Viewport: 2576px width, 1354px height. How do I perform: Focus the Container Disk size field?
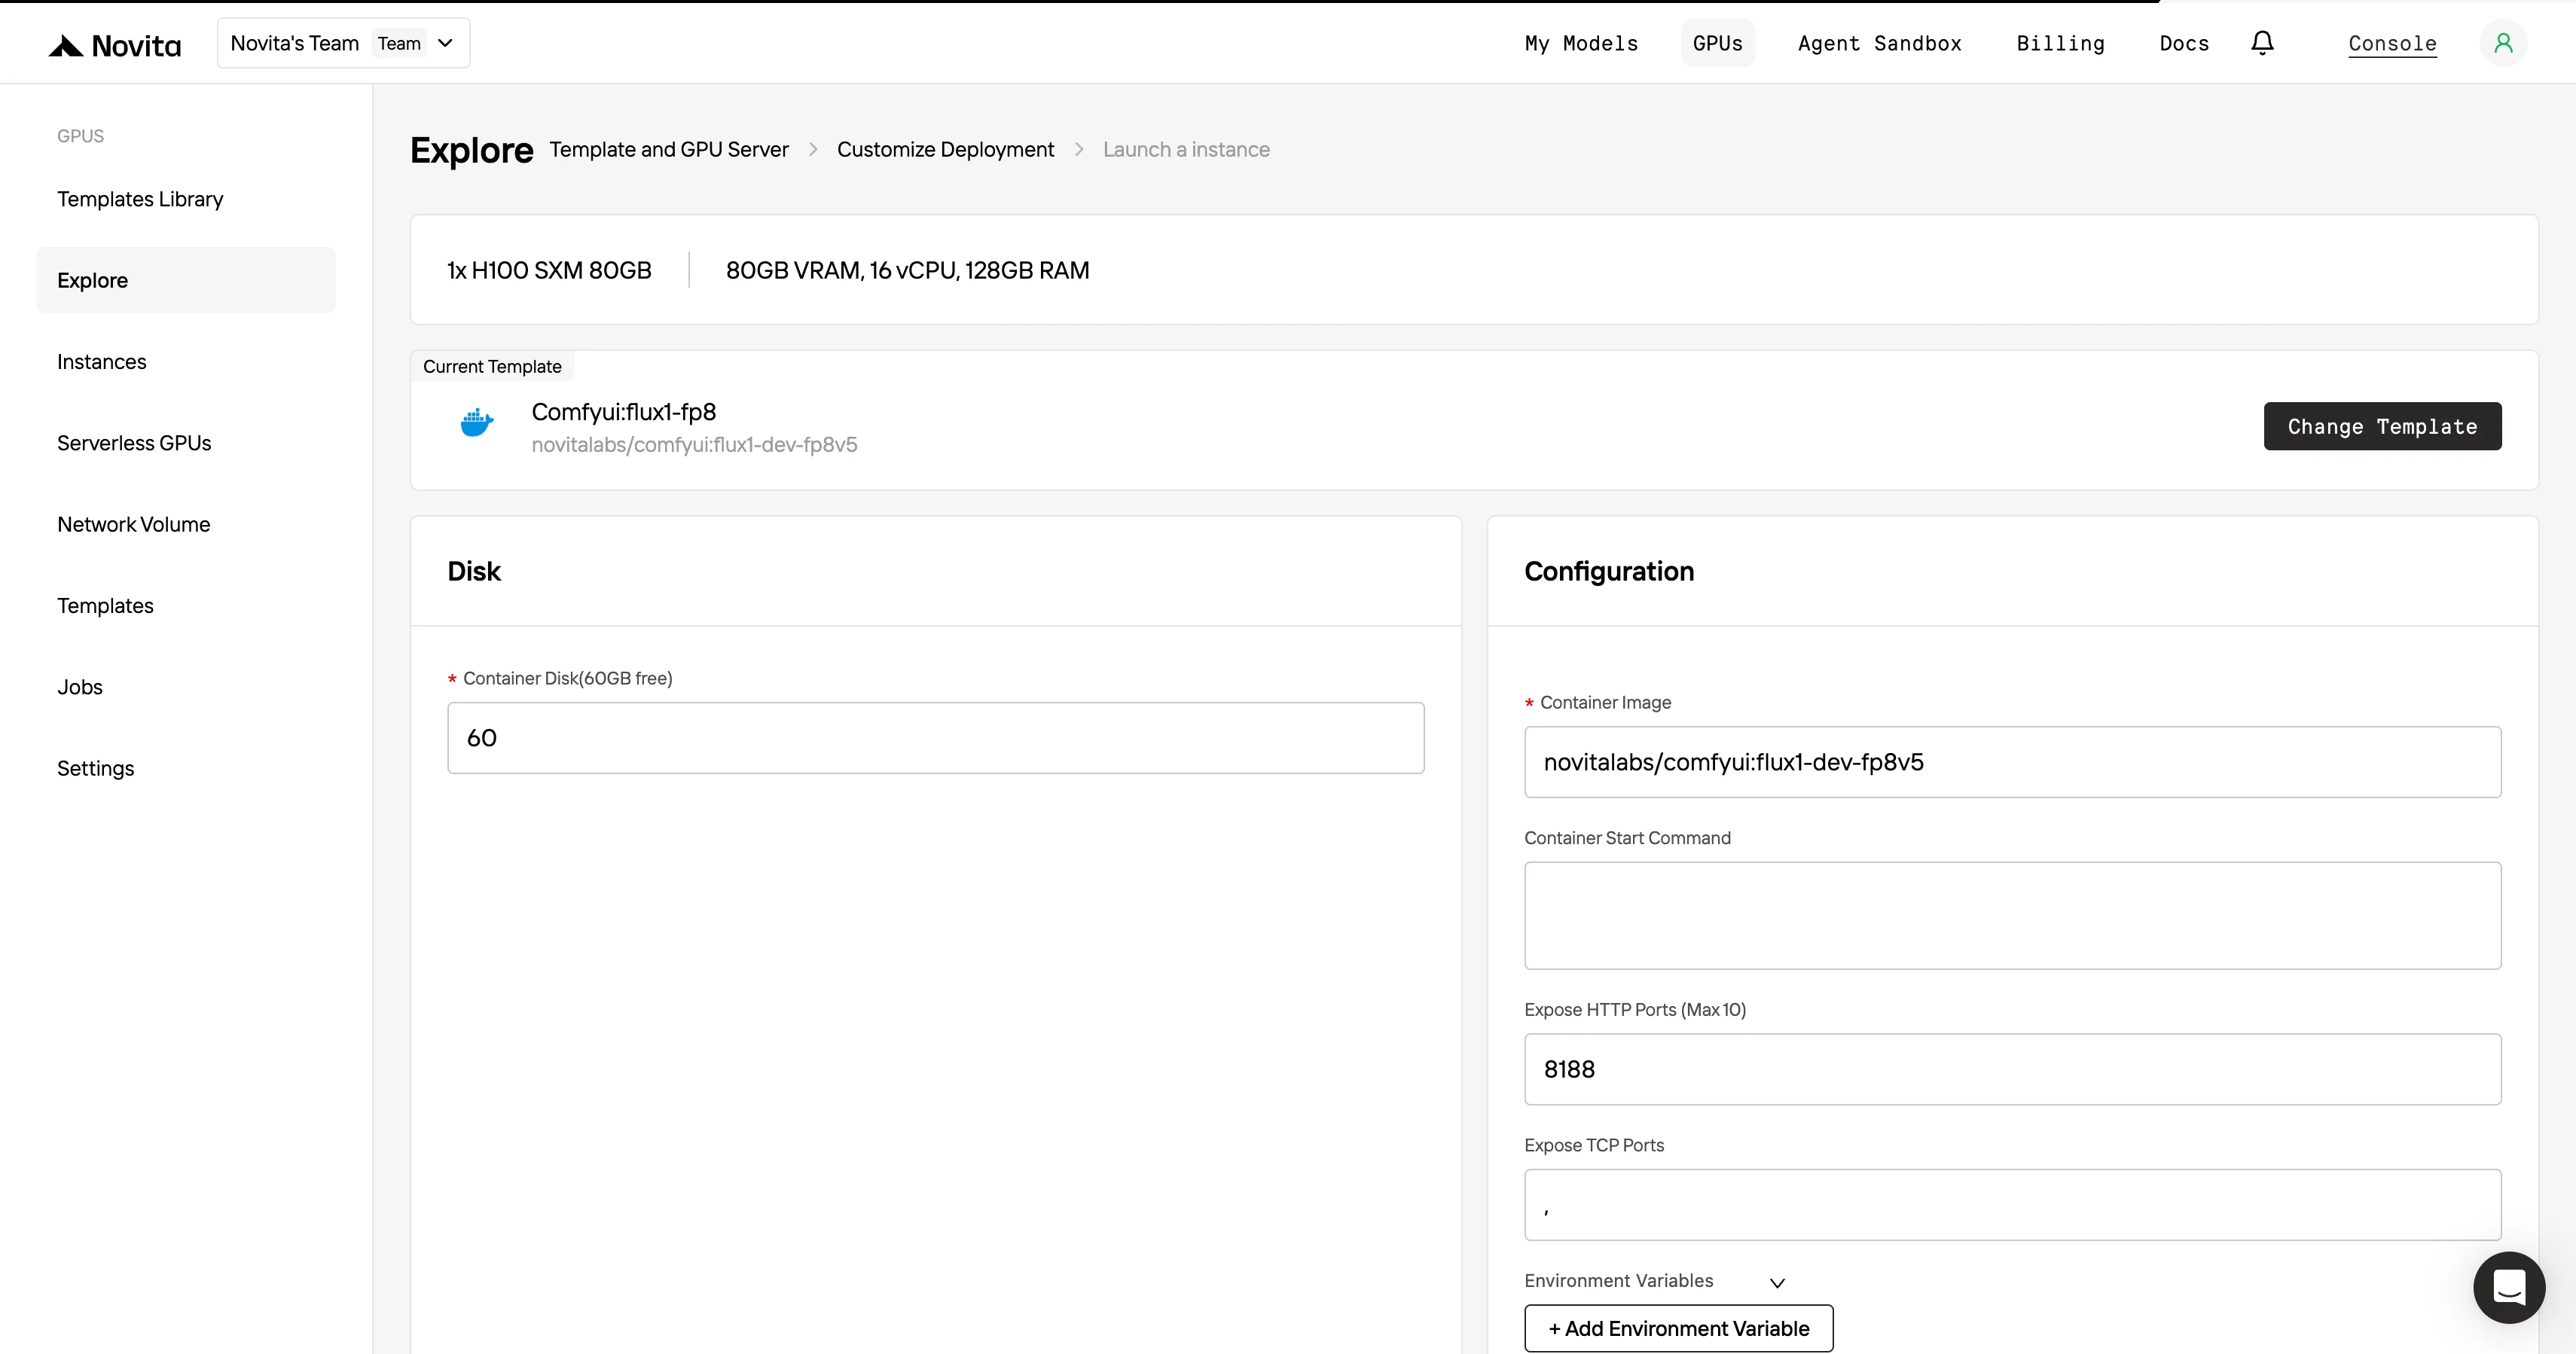coord(935,738)
